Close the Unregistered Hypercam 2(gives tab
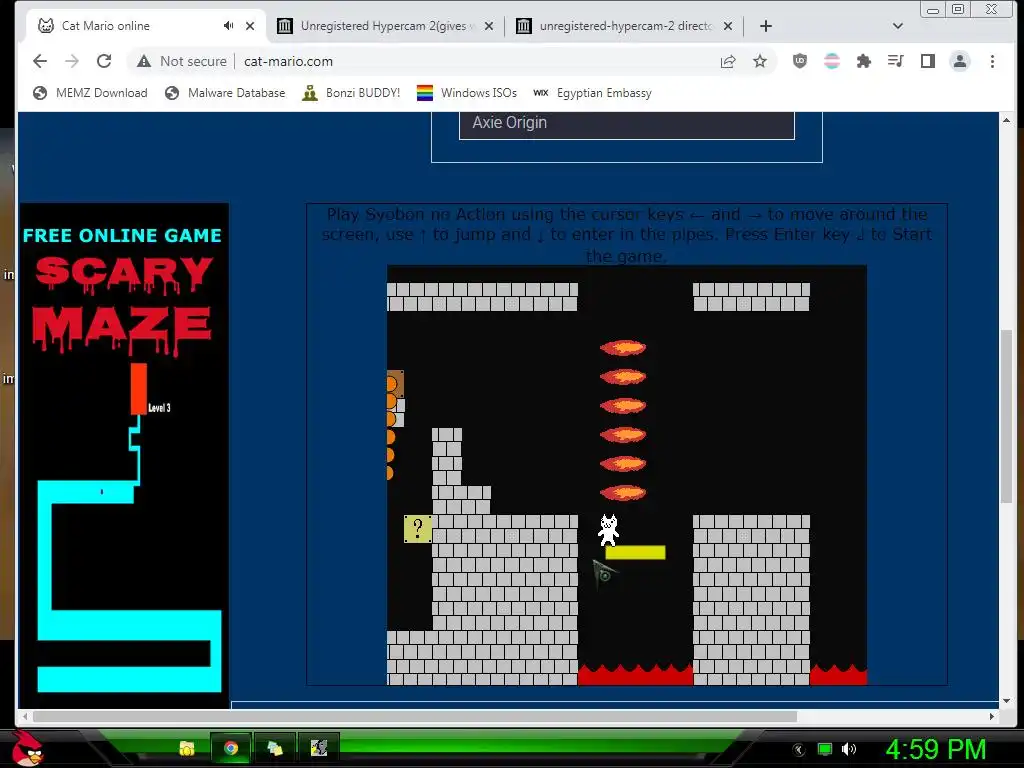The width and height of the screenshot is (1024, 768). click(x=489, y=26)
